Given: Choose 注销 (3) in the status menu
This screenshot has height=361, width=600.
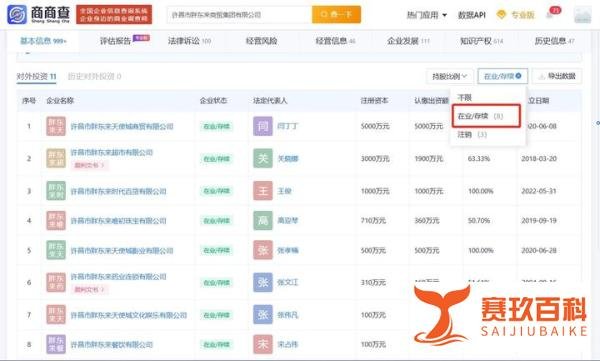Looking at the screenshot, I should (472, 134).
